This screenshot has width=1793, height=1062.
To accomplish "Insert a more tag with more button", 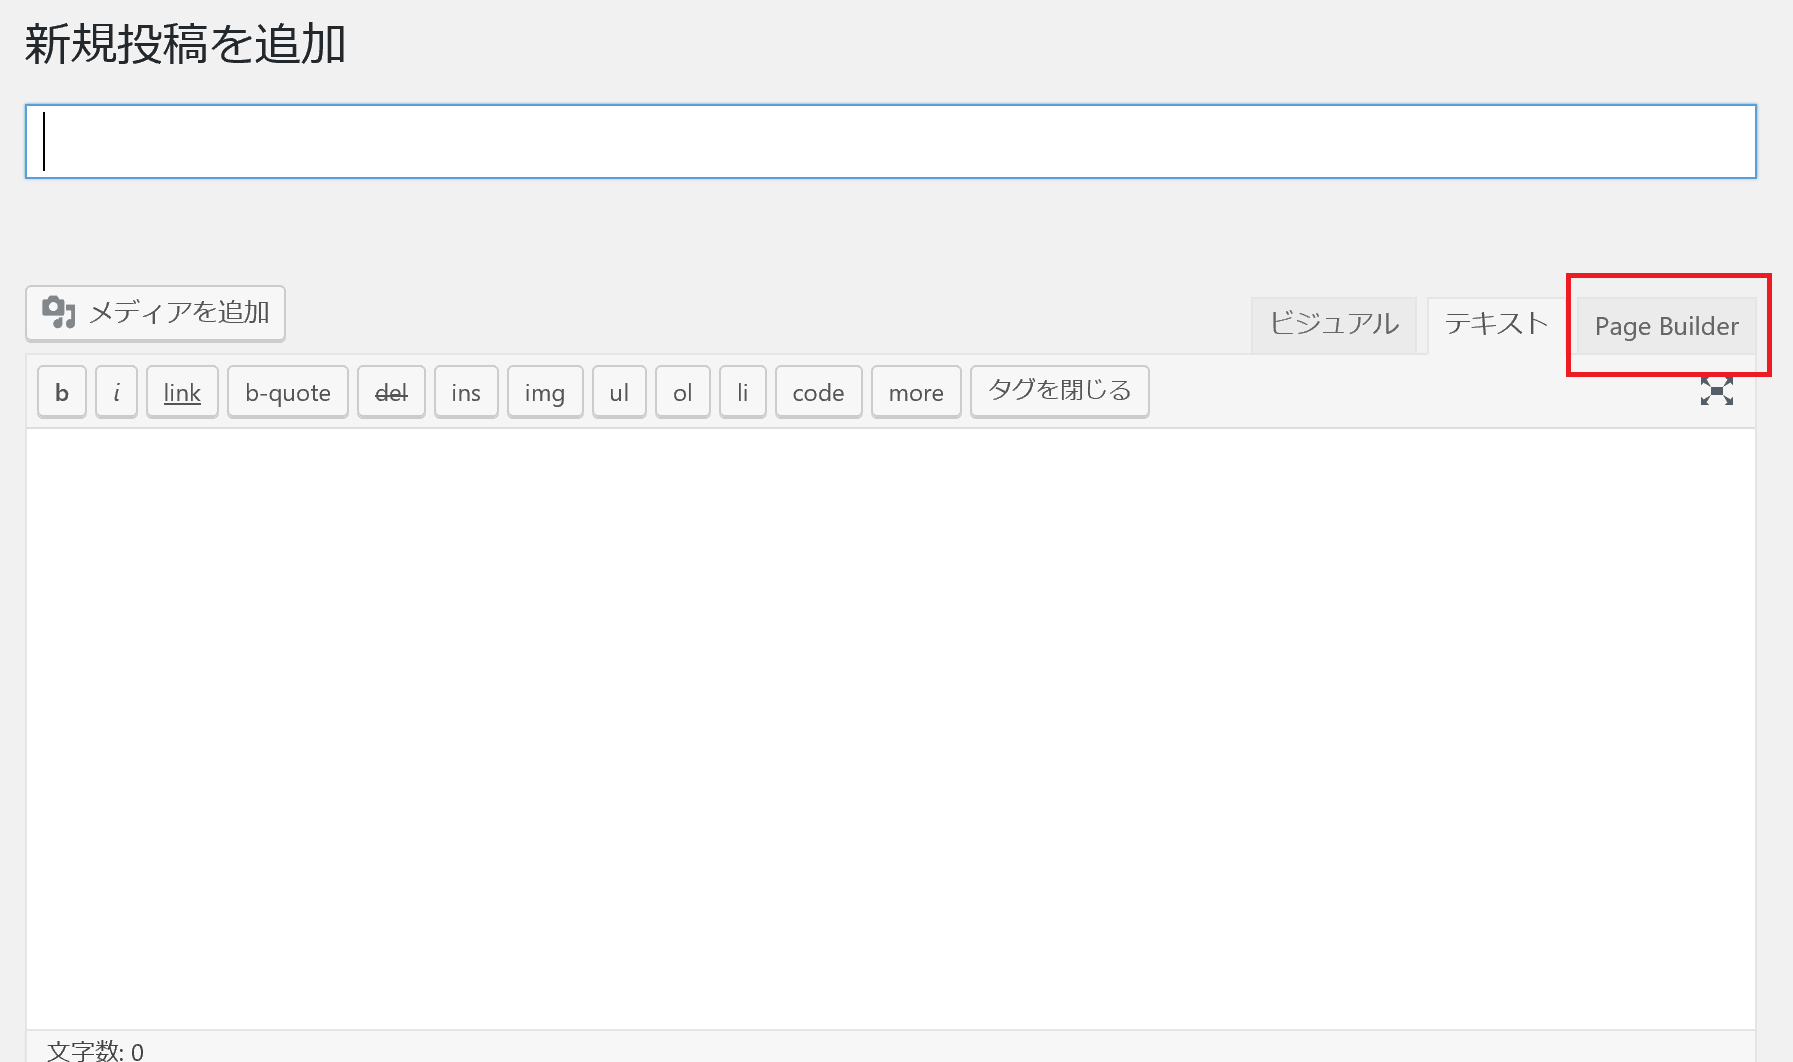I will click(x=916, y=392).
